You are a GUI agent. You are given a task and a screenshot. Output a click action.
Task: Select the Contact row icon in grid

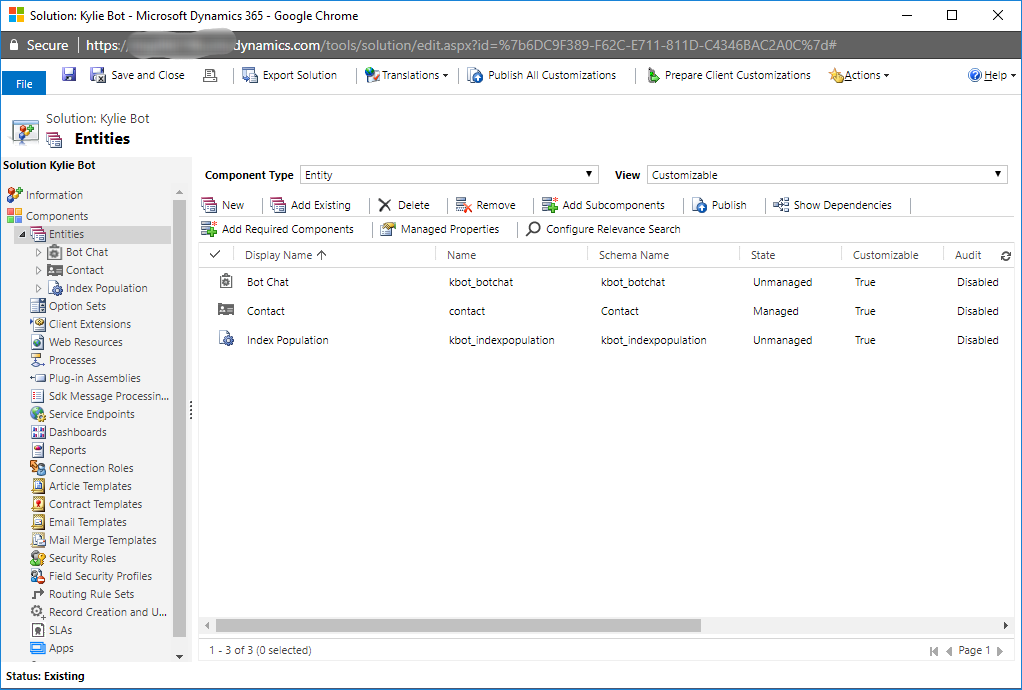[226, 310]
